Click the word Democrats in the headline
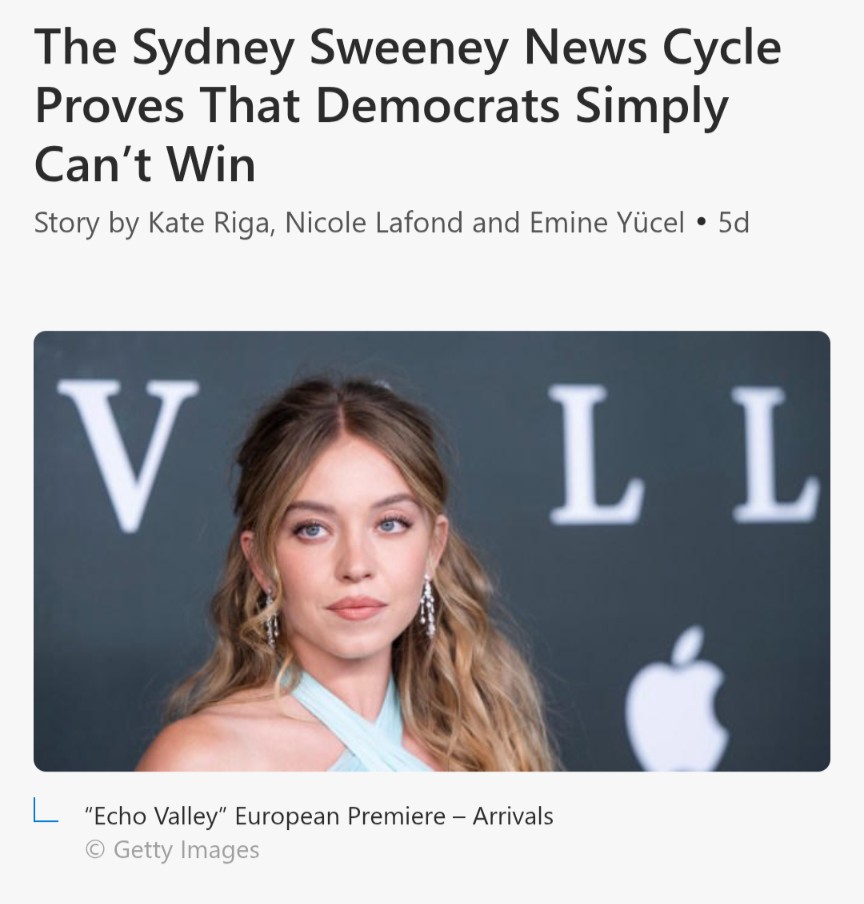Screen dimensions: 864x904 437,106
